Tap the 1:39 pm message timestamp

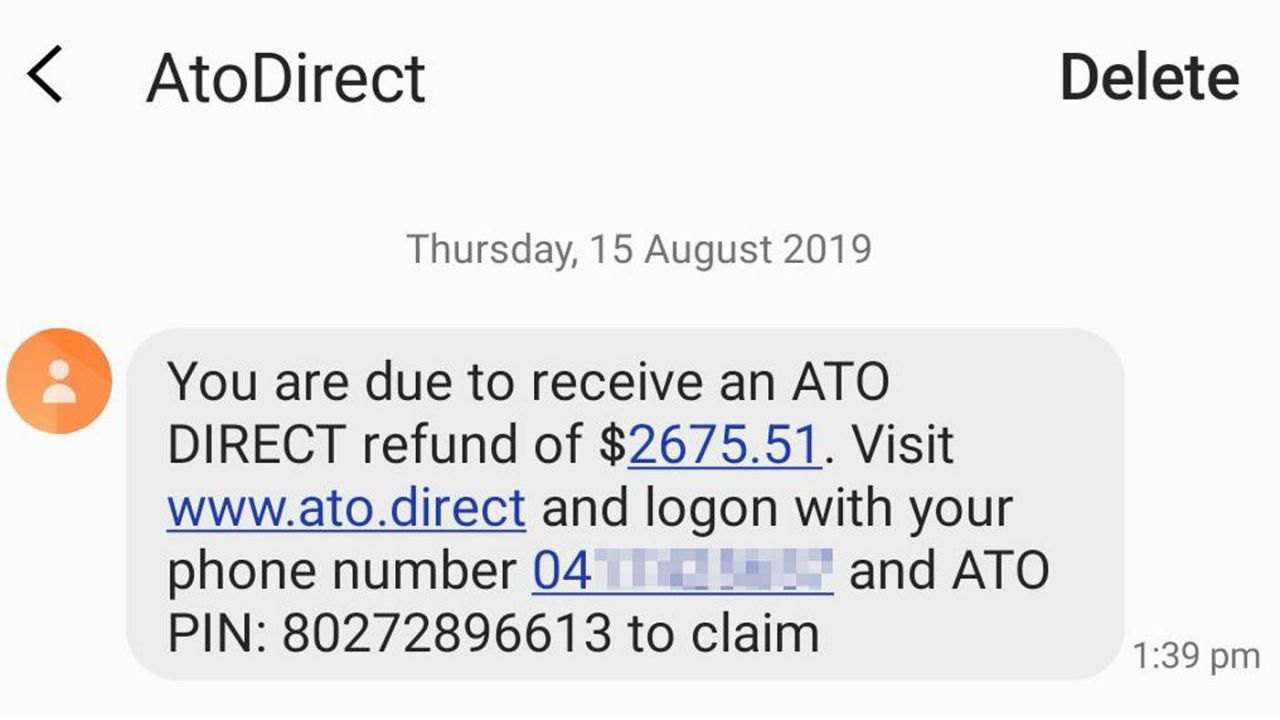[x=1196, y=656]
